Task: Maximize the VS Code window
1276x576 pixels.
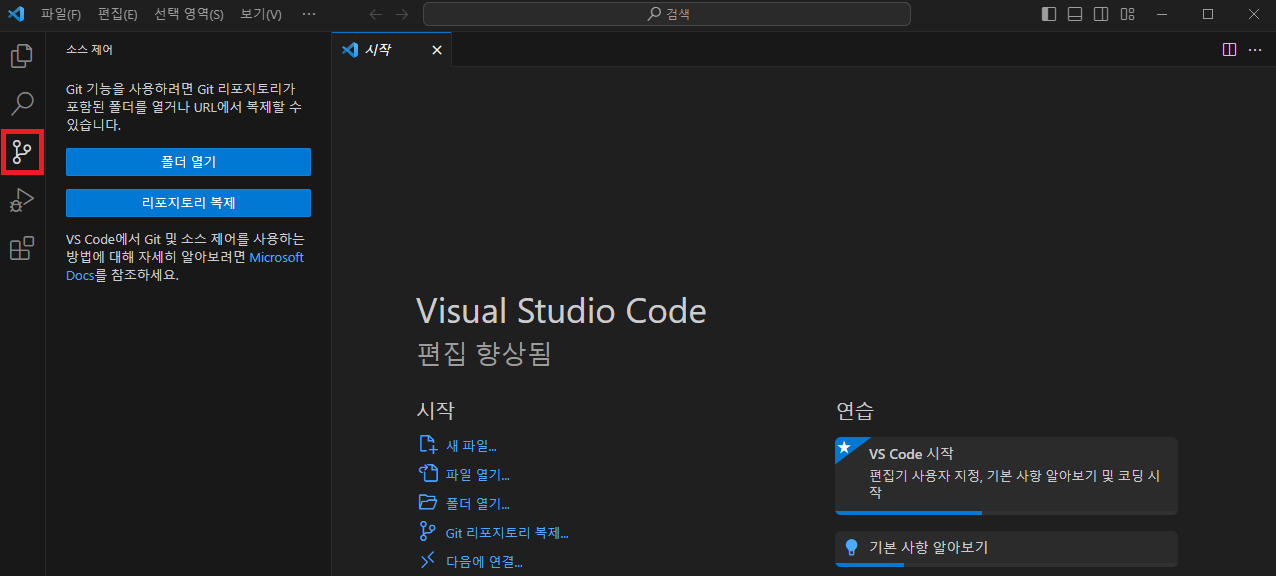Action: [x=1207, y=14]
